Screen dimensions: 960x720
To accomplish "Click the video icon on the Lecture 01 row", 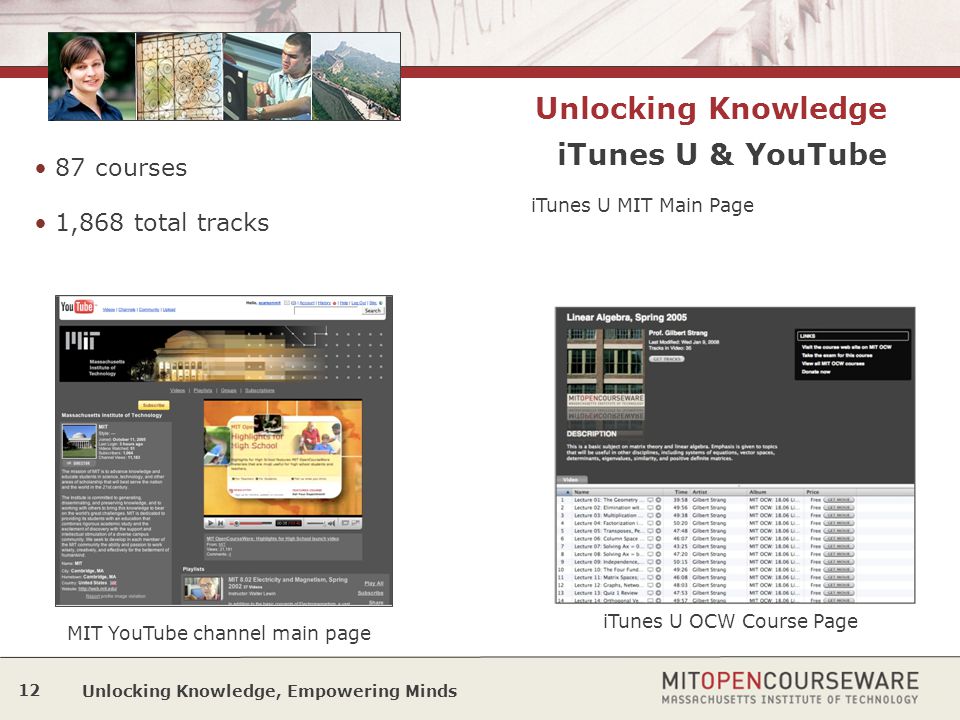I will point(650,500).
